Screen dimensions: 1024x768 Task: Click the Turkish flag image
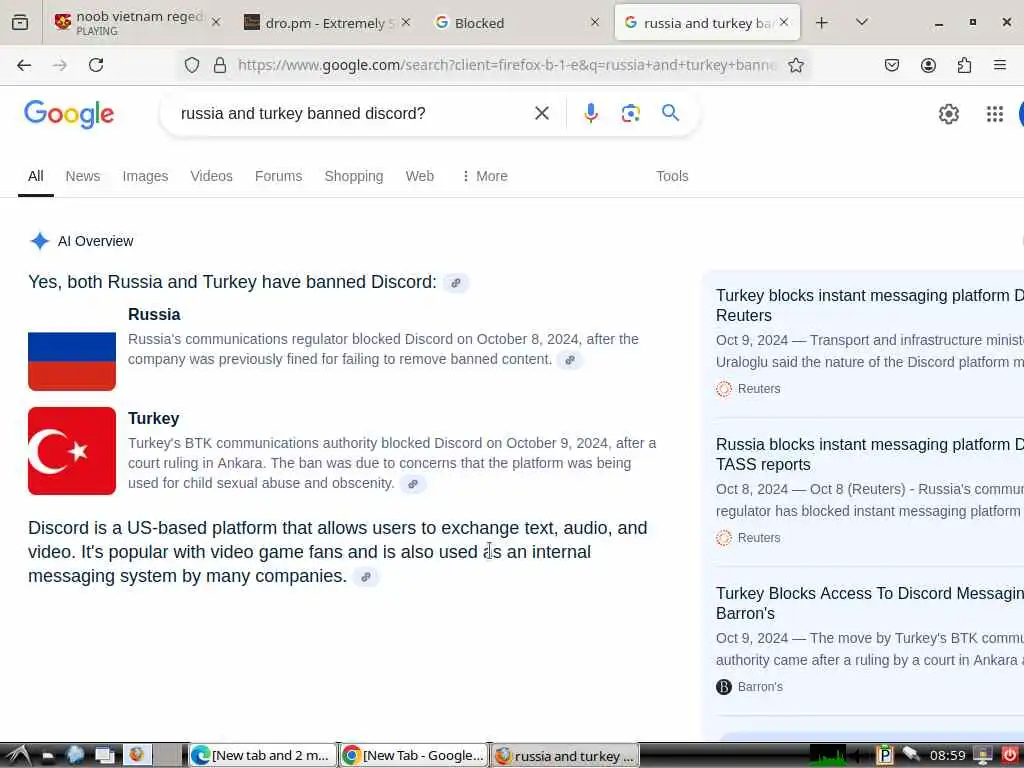72,451
